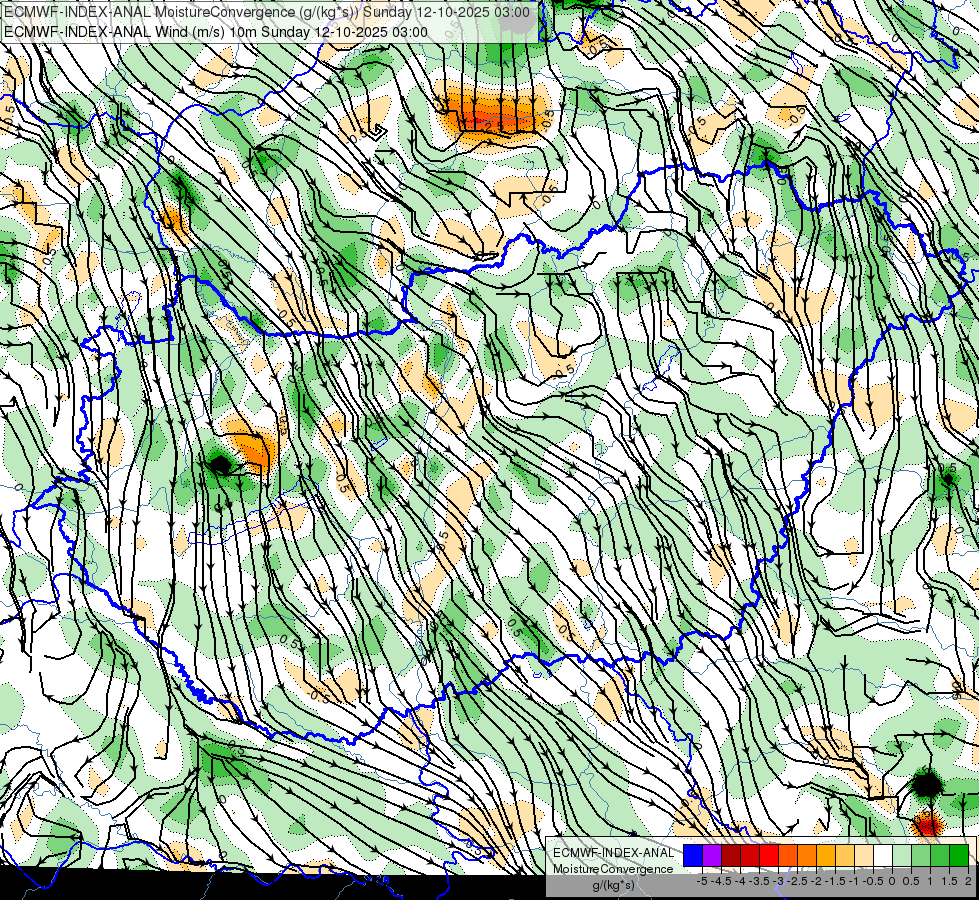The height and width of the screenshot is (900, 979).
Task: Select the legend swatch between -4 and -3.5
Action: pyautogui.click(x=750, y=855)
